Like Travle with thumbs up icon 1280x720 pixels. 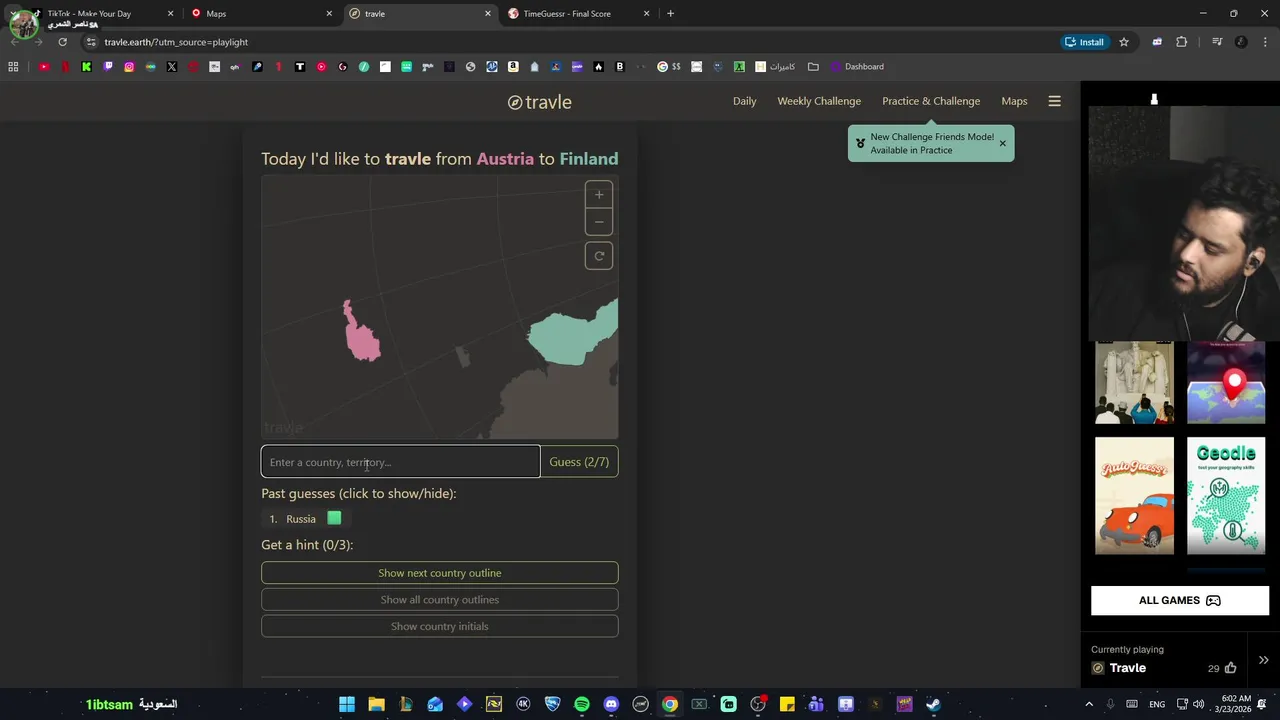pyautogui.click(x=1230, y=668)
